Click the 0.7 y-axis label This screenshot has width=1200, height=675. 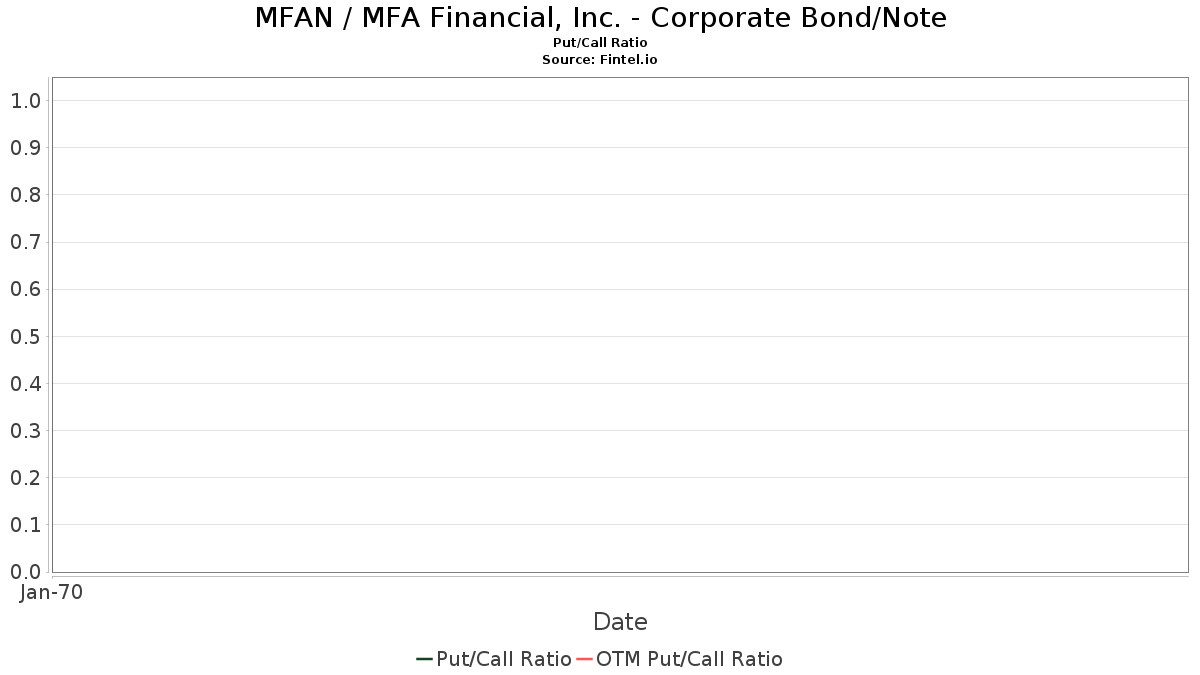pos(25,242)
